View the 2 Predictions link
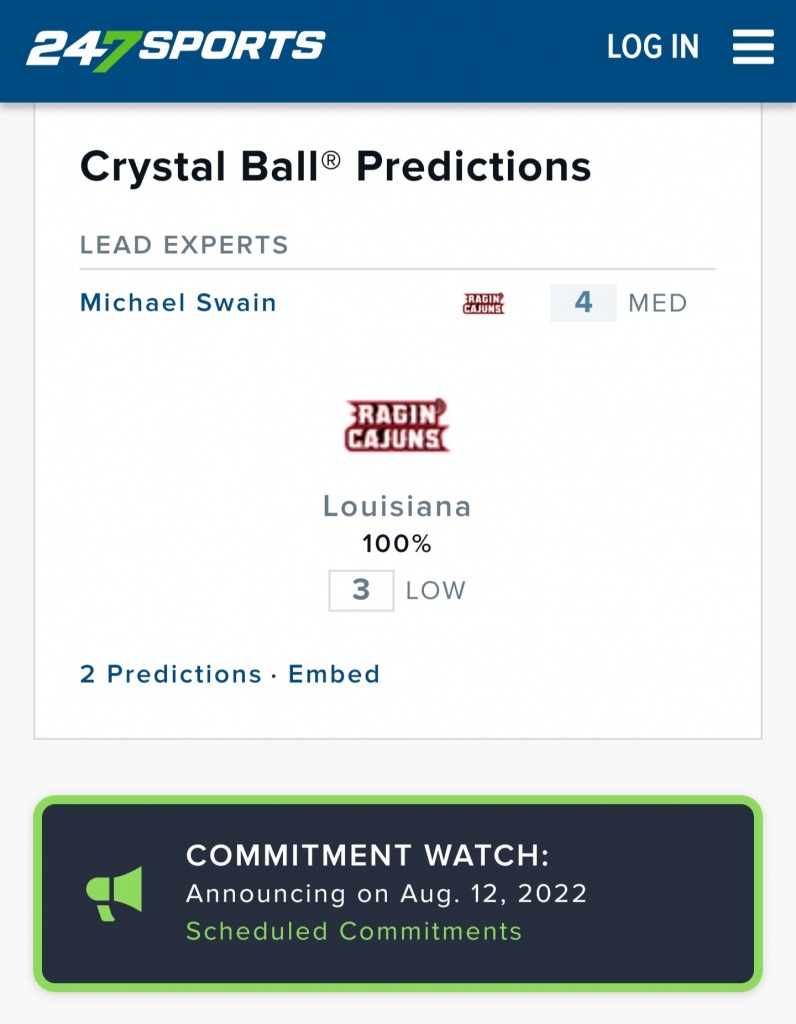The image size is (796, 1024). (170, 674)
